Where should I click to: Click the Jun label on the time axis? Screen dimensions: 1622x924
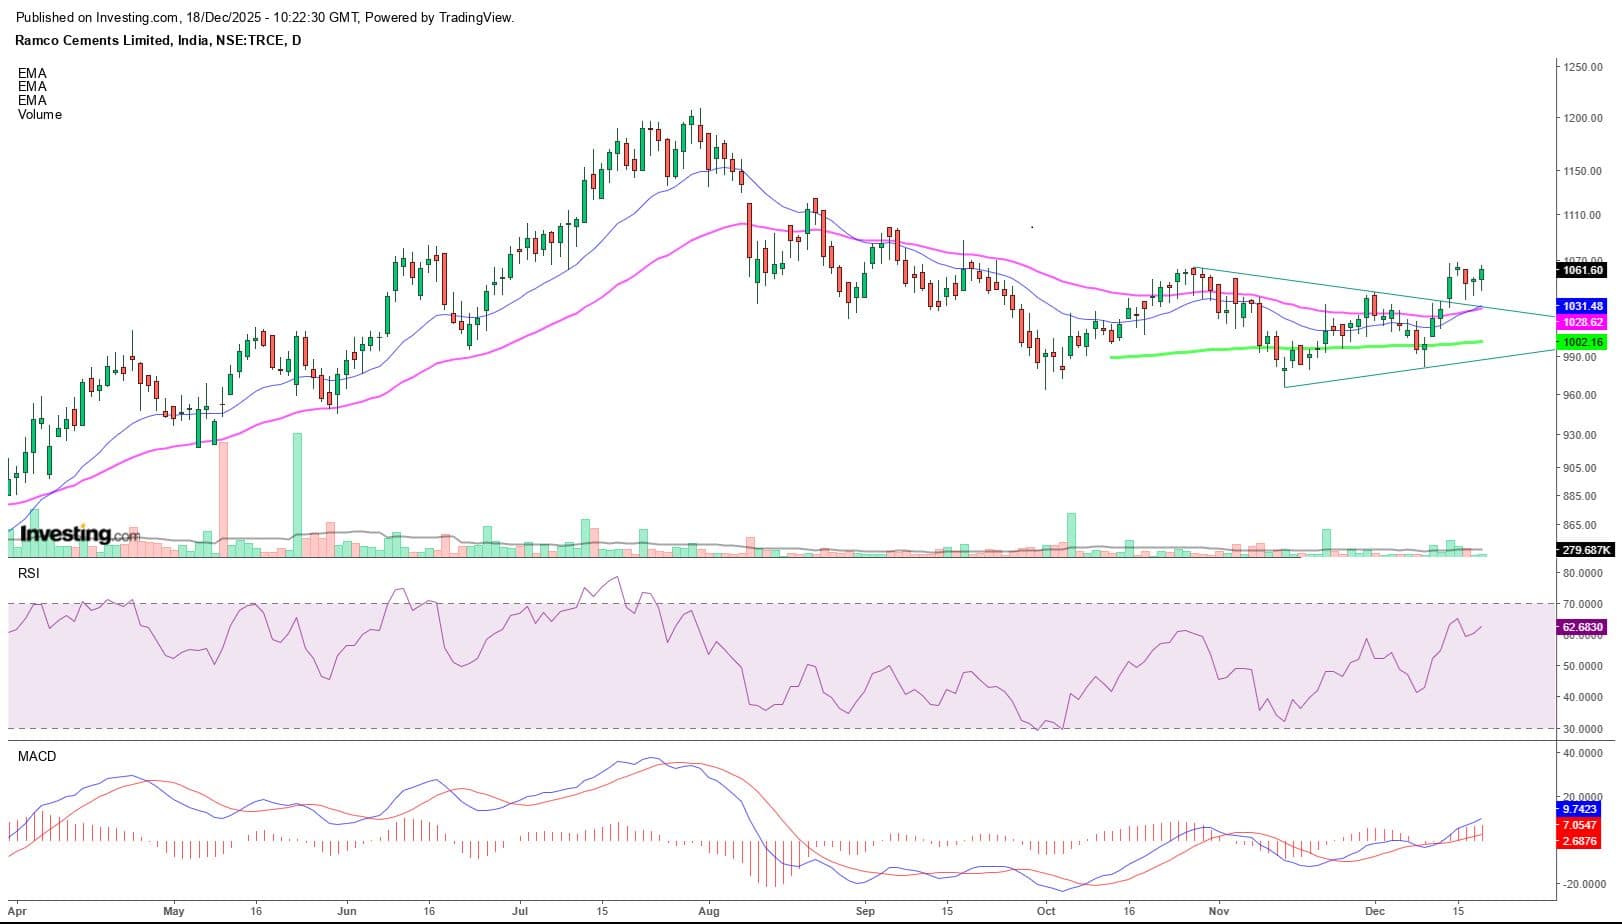click(347, 912)
